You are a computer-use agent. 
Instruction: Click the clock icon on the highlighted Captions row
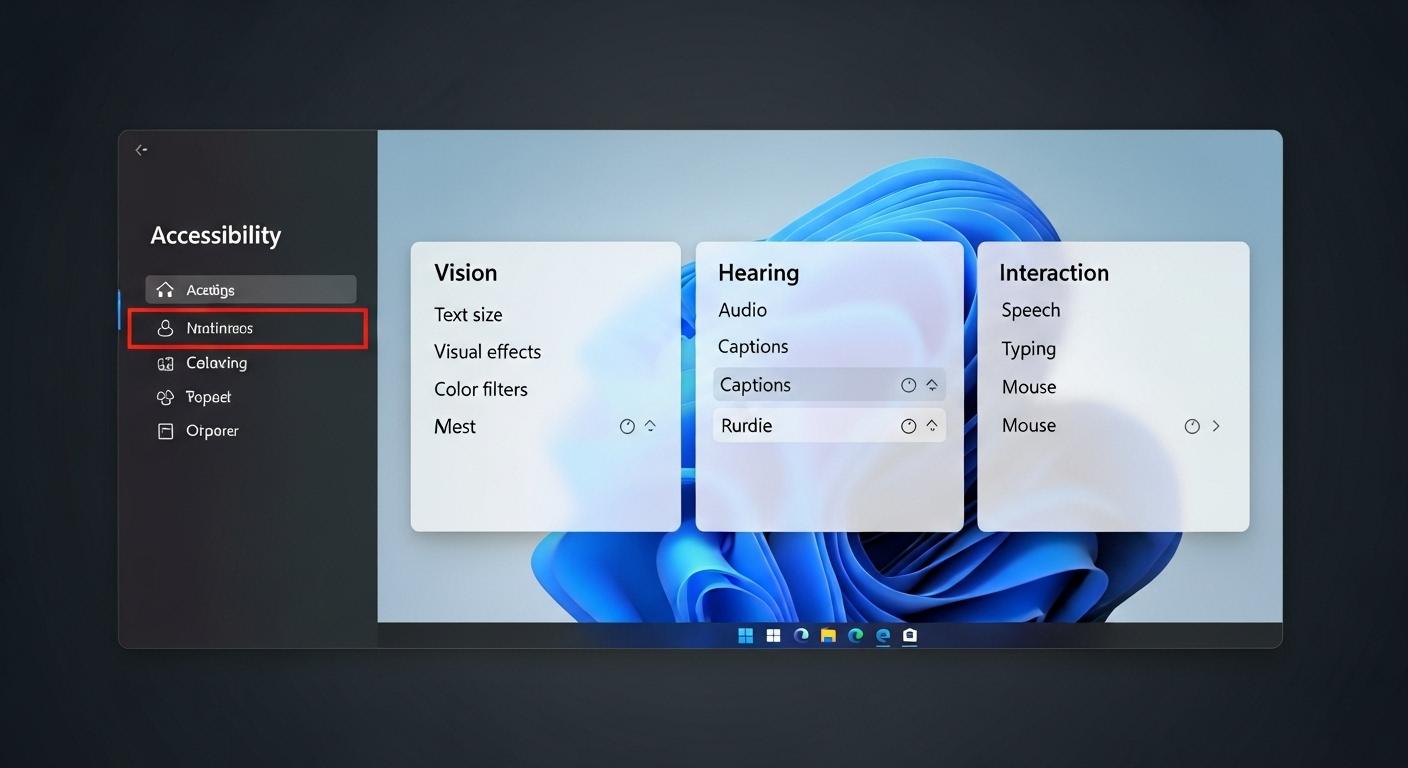point(909,384)
